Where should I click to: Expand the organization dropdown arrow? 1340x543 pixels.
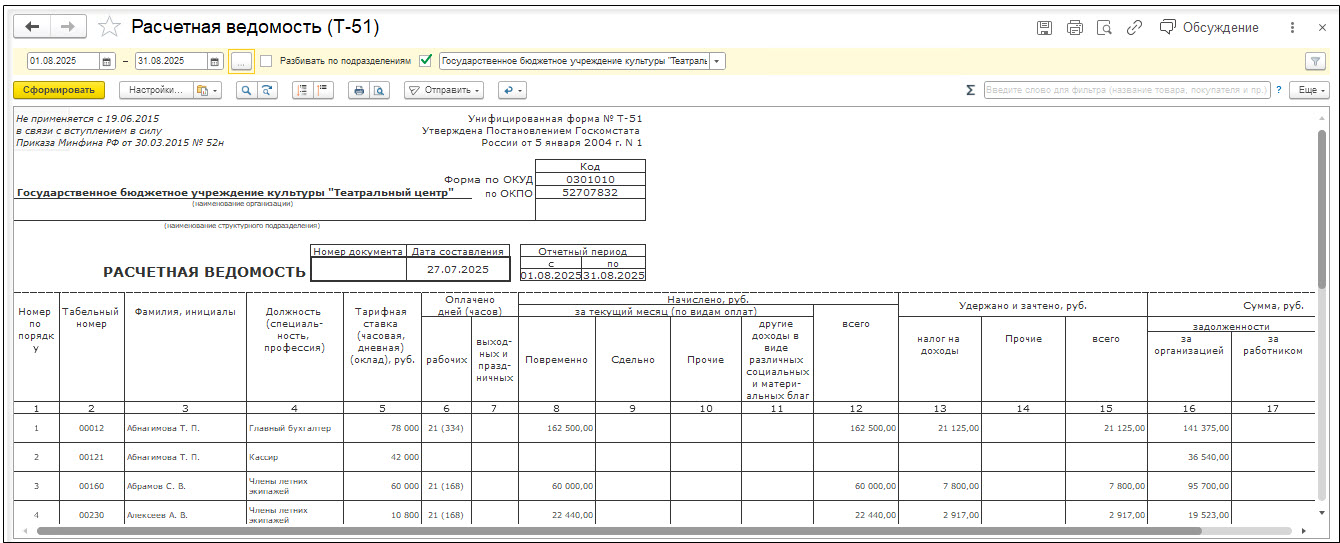point(718,61)
